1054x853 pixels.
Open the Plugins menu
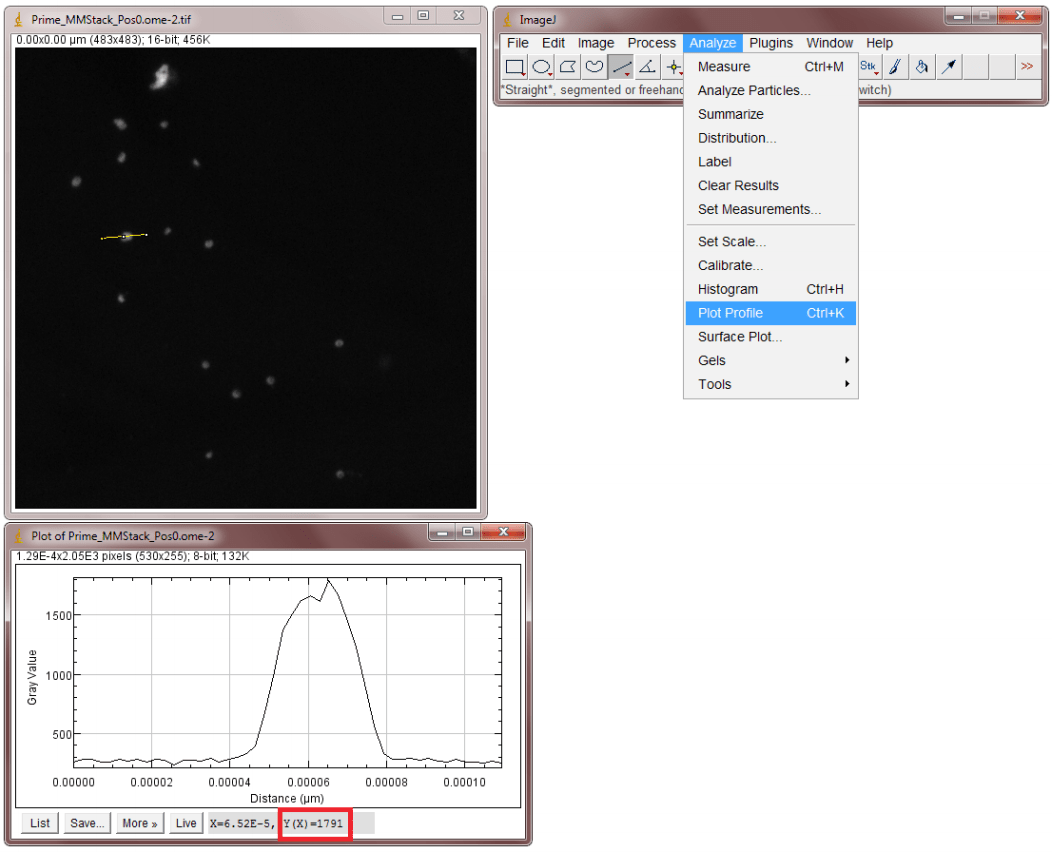click(x=771, y=43)
